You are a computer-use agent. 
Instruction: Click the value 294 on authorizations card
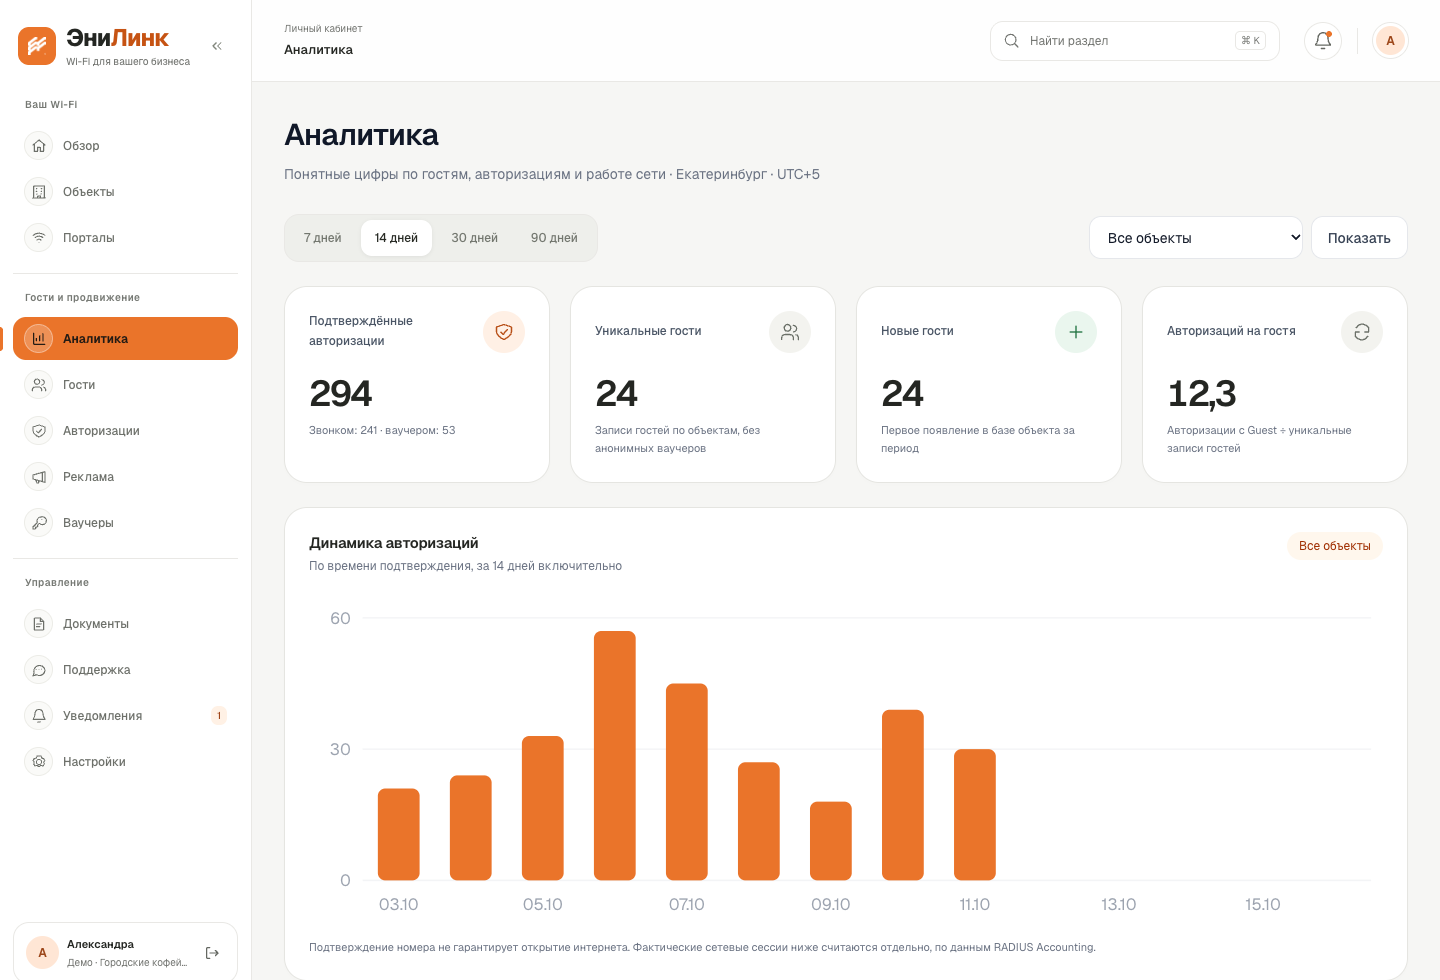341,394
